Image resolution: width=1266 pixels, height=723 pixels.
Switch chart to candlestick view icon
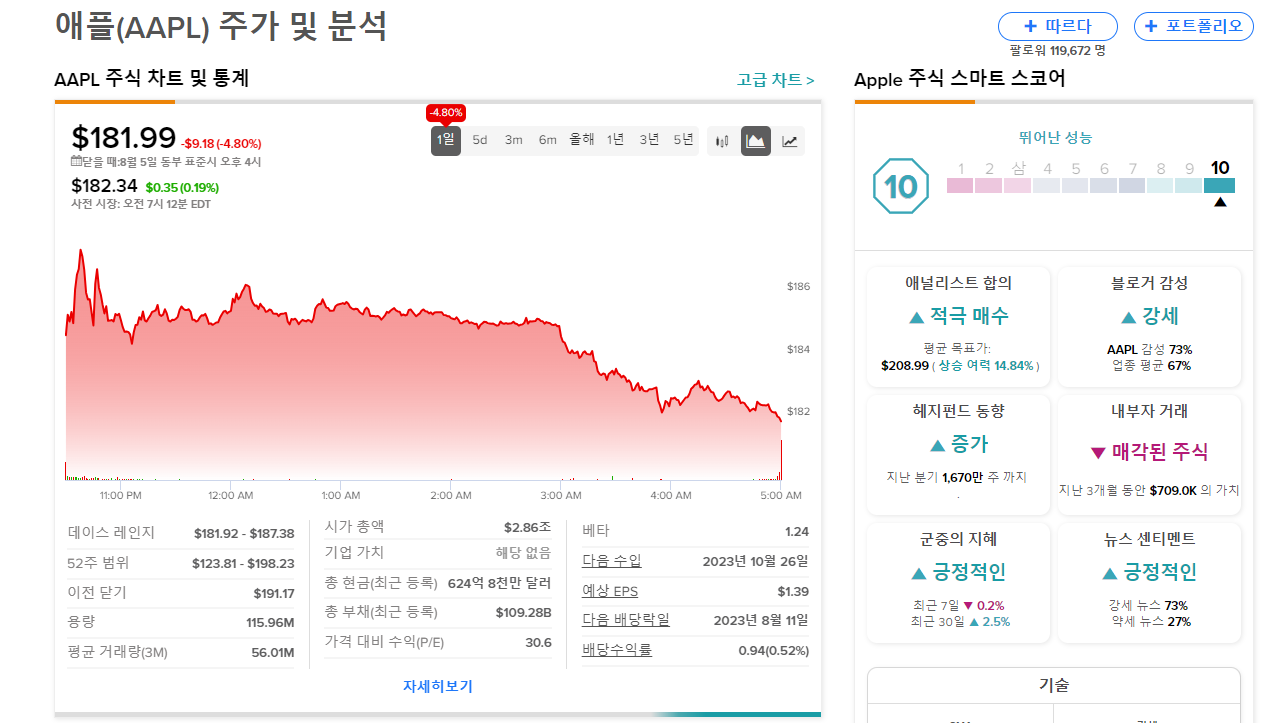pyautogui.click(x=722, y=141)
